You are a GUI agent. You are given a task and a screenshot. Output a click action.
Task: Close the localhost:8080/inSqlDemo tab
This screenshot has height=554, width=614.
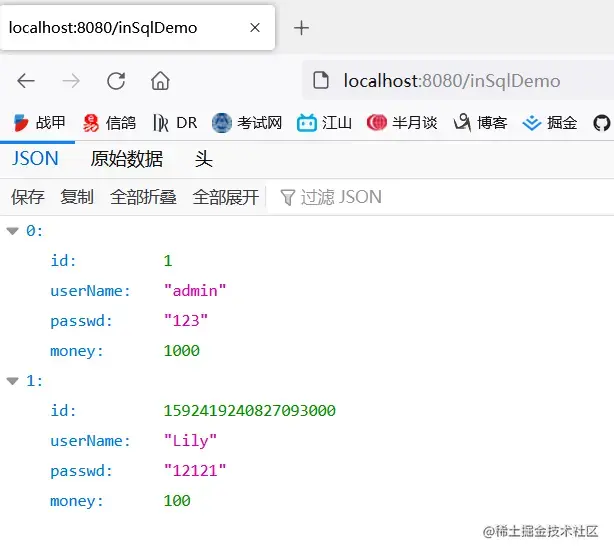point(255,28)
